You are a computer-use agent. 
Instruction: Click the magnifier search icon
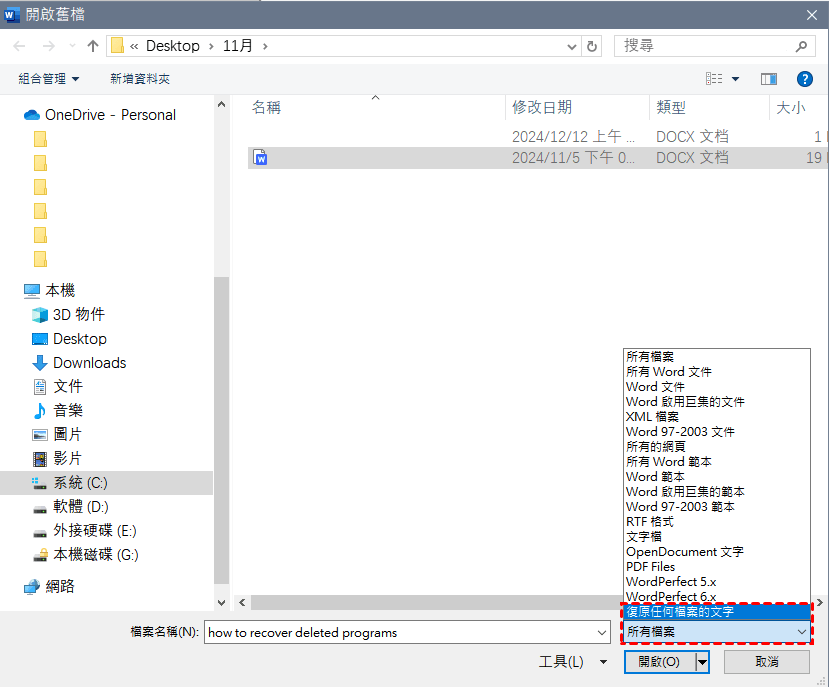(801, 47)
